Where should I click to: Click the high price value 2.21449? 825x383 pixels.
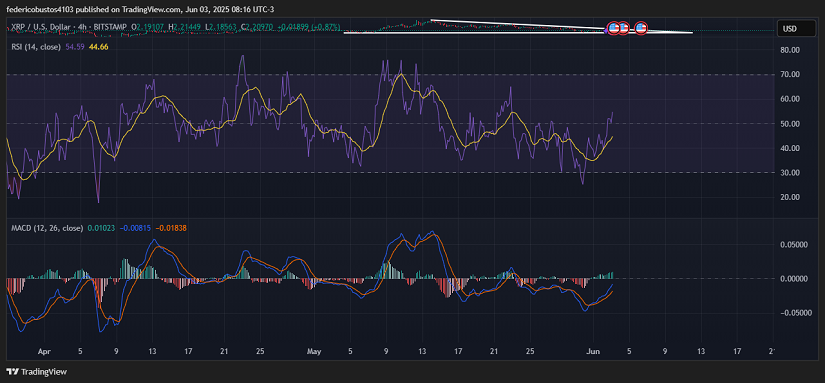188,27
